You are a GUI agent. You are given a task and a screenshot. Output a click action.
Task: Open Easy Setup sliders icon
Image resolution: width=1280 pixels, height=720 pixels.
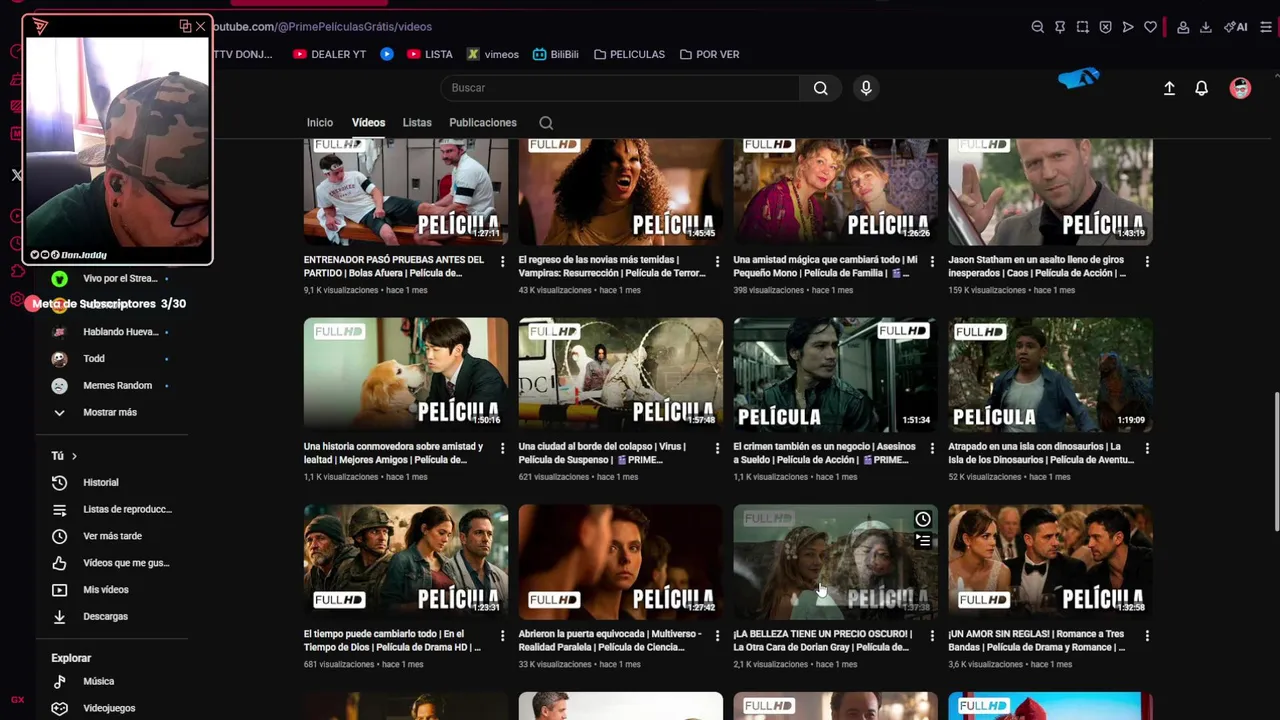click(x=1267, y=27)
